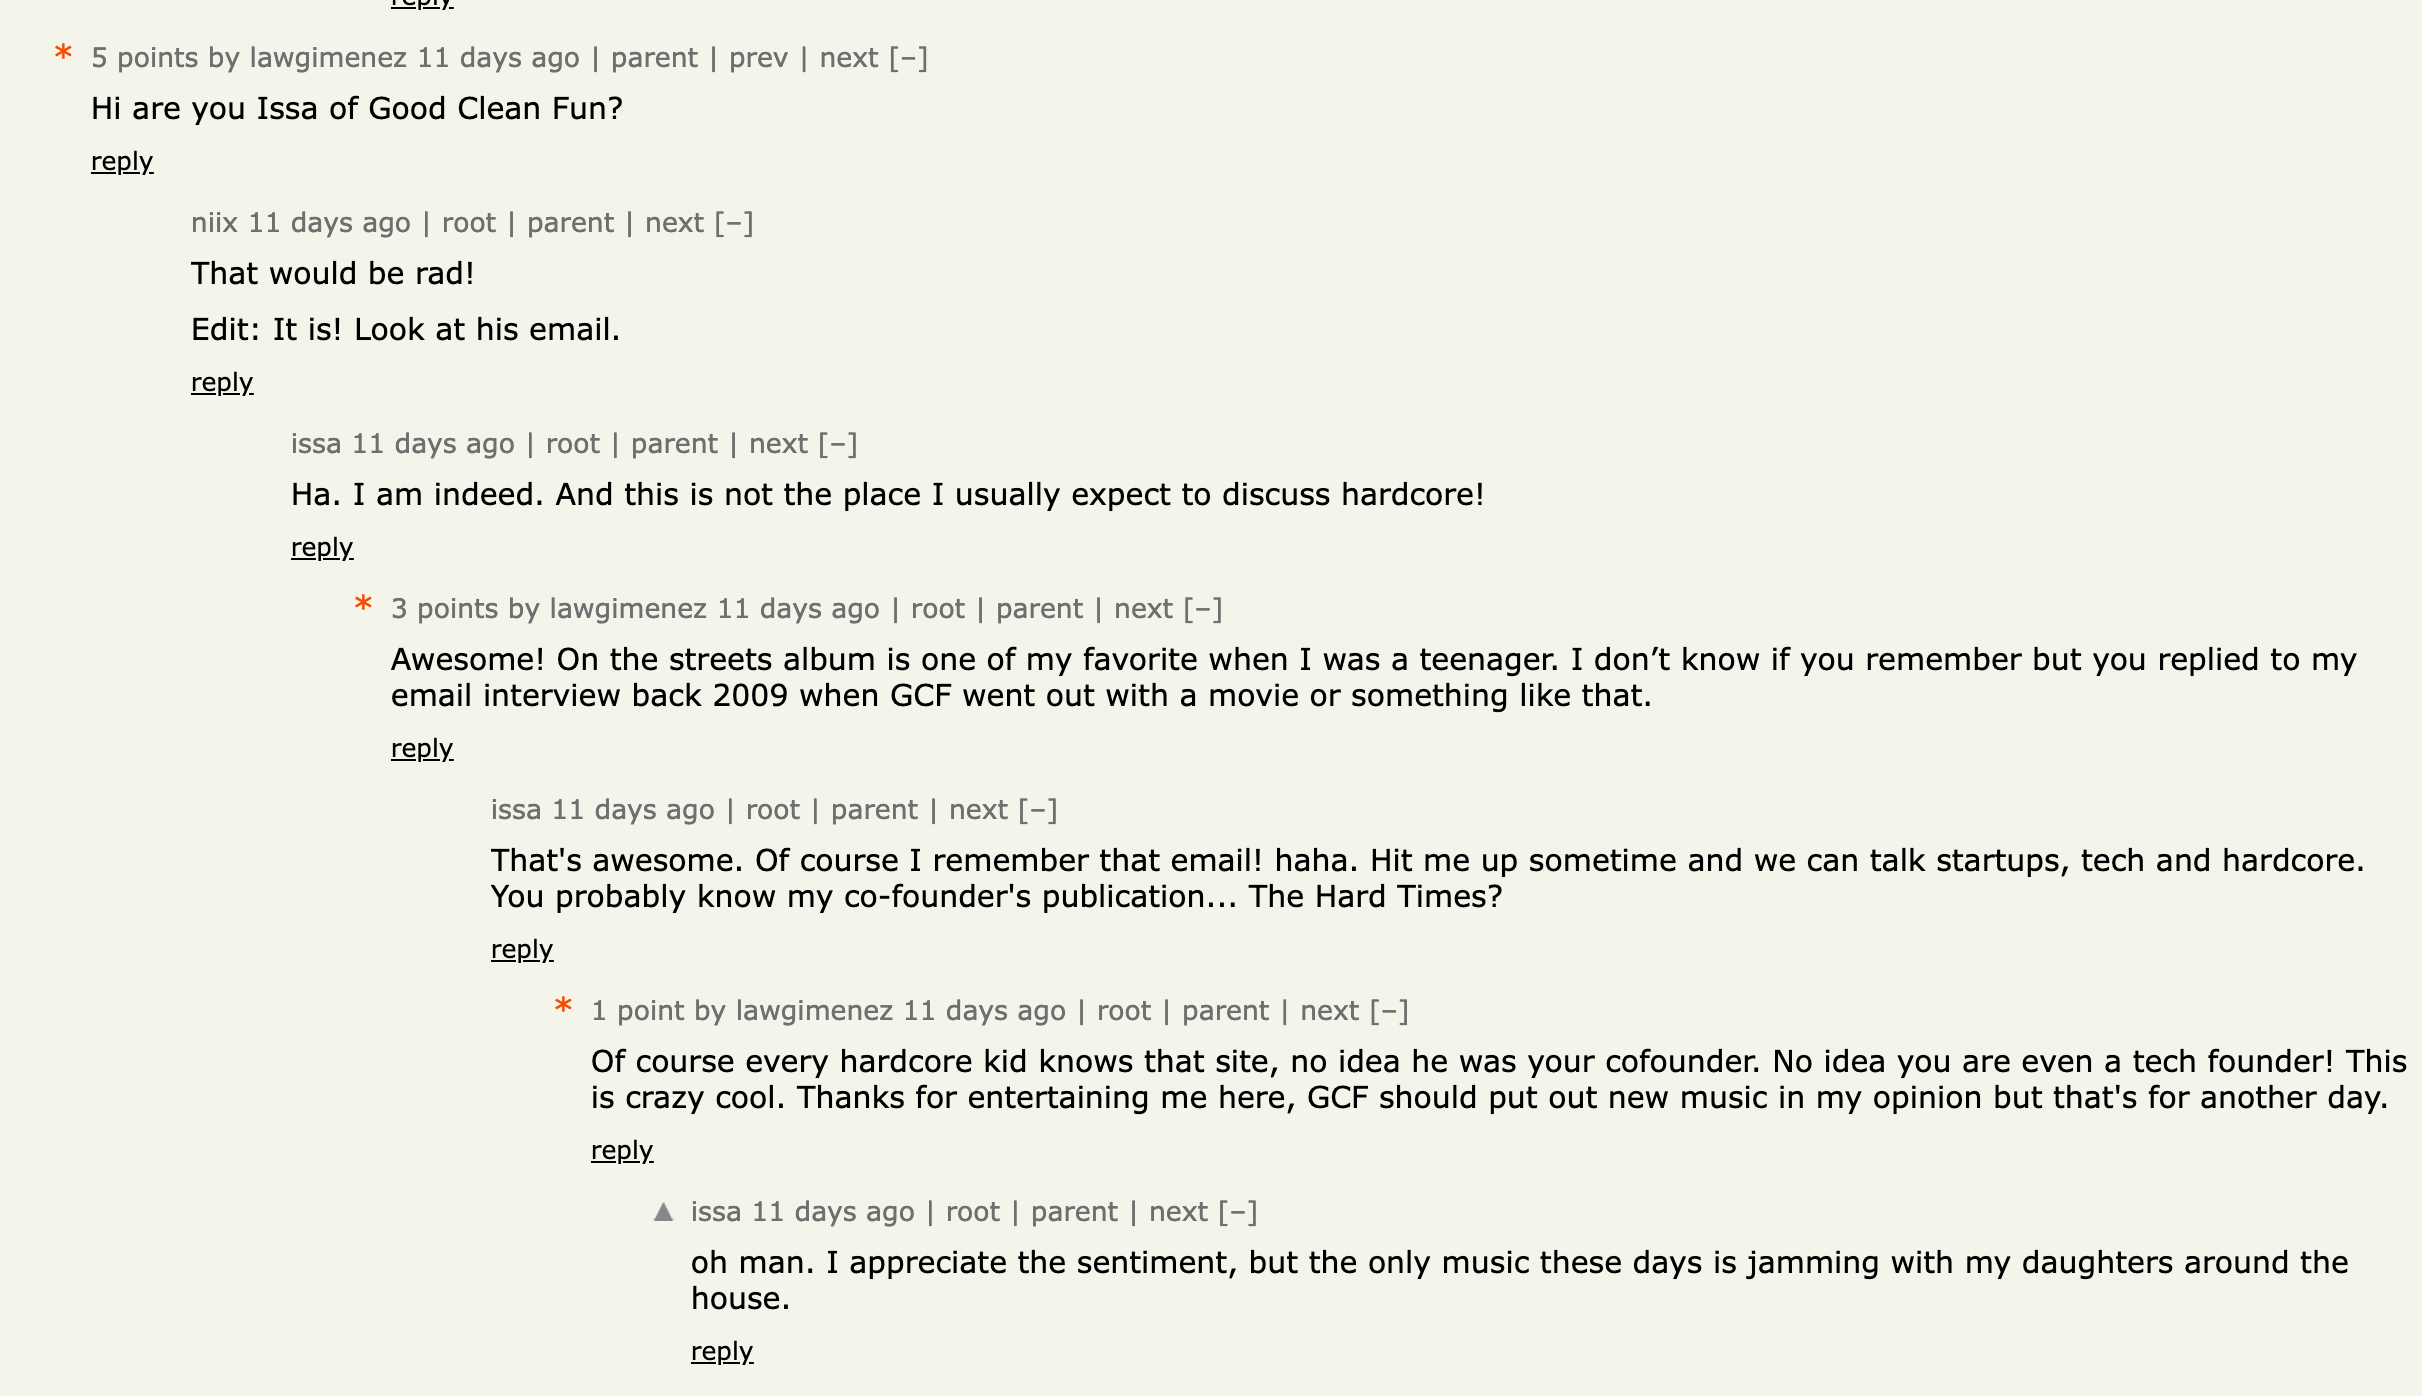2422x1396 pixels.
Task: Upvote issa's comment about jamming with daughters
Action: (x=663, y=1212)
